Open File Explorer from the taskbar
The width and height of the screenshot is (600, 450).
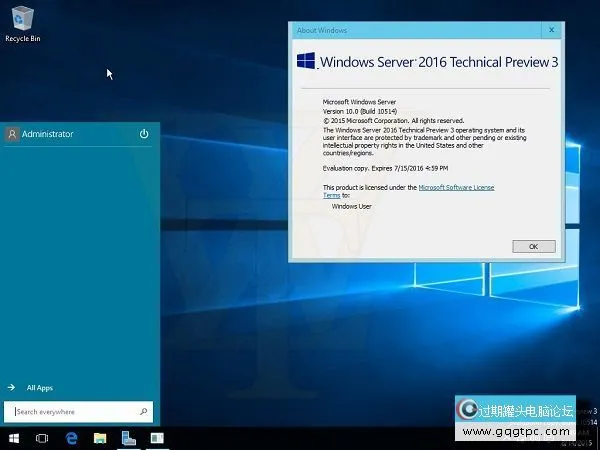pos(100,438)
